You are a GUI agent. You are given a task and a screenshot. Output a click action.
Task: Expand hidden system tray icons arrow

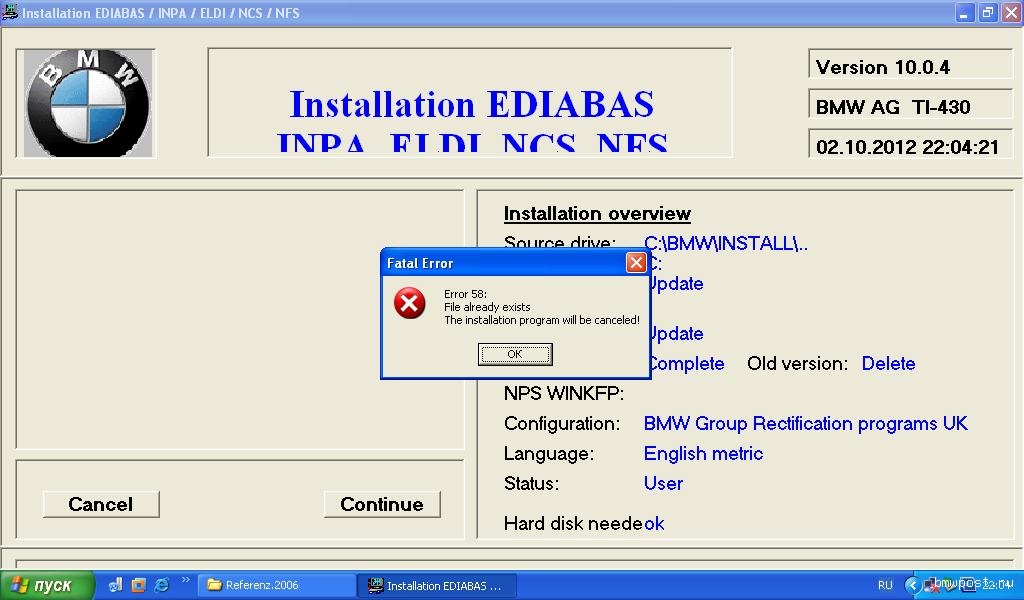coord(912,585)
